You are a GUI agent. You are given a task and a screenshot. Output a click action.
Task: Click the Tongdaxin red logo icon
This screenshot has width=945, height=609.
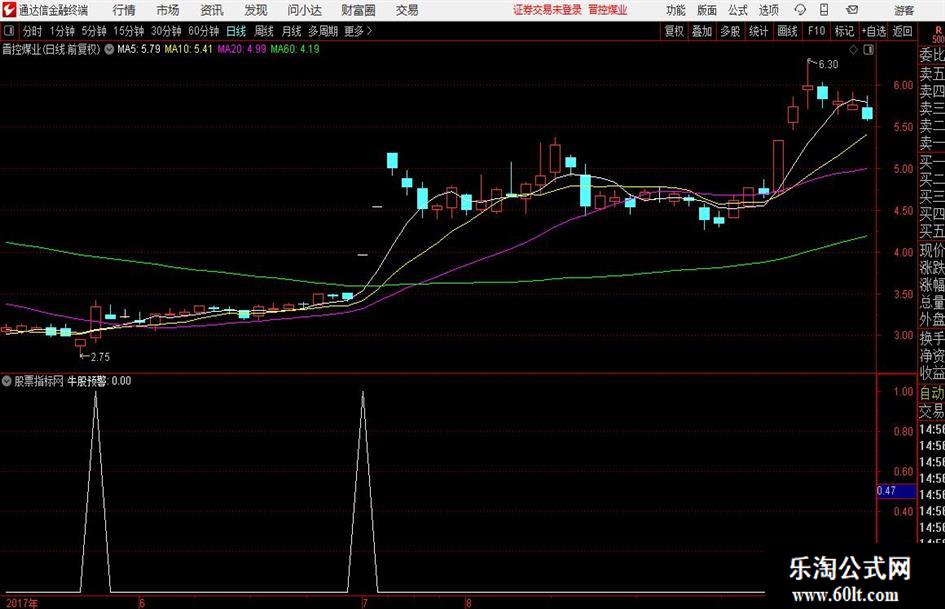(x=9, y=10)
